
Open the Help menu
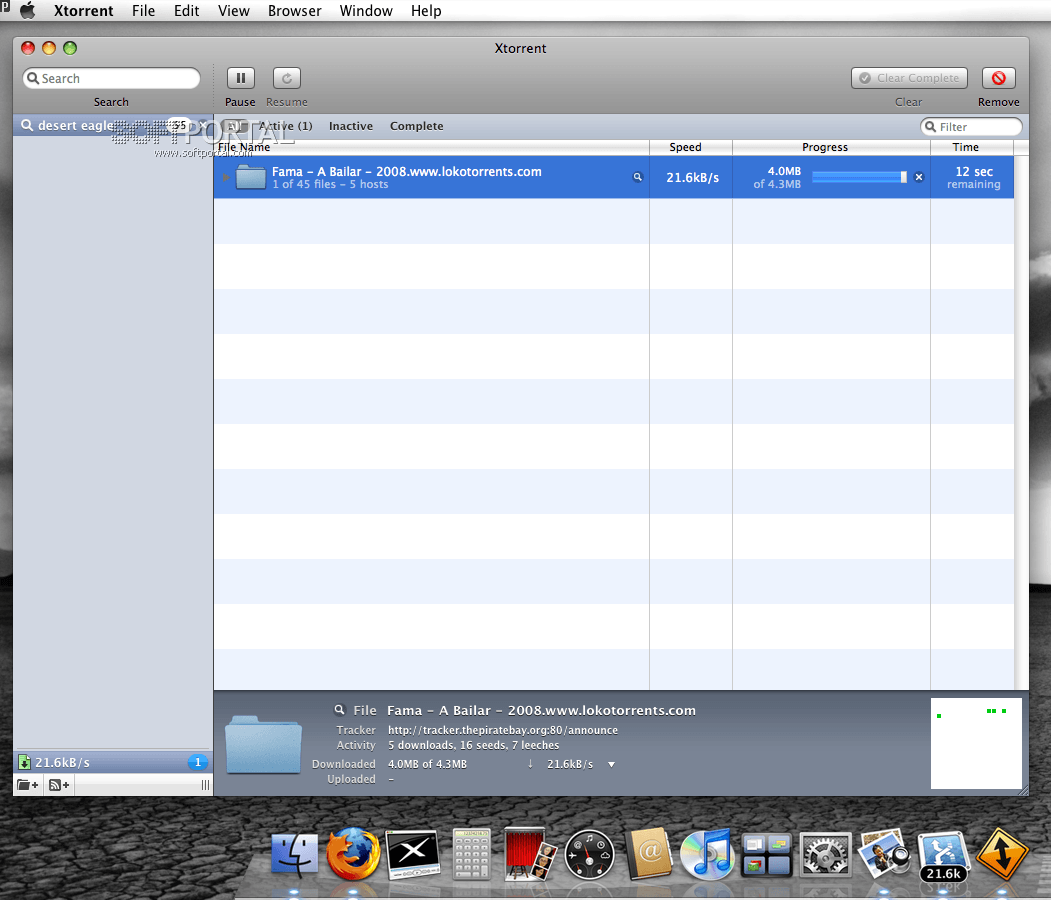[x=426, y=11]
